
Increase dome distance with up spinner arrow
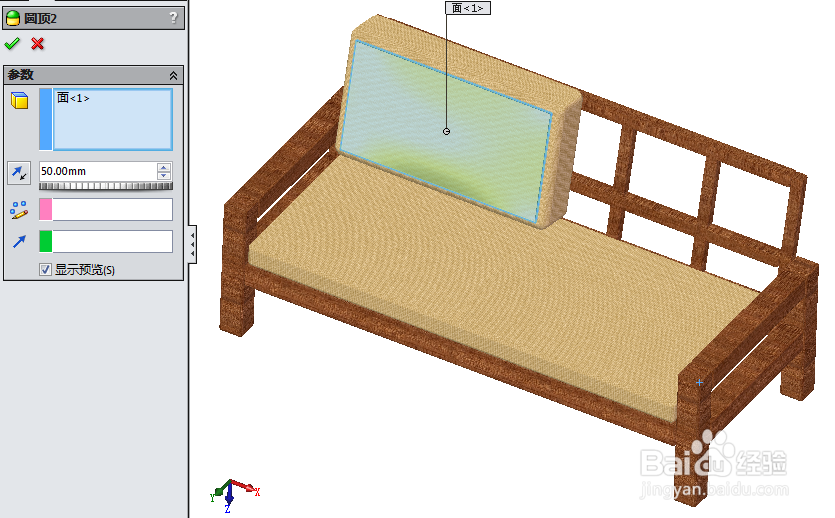[164, 167]
